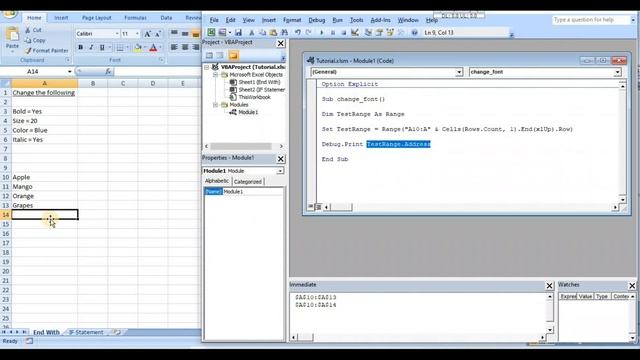Click the blue Help icon in VBA toolbar
This screenshot has width=640, height=360.
[x=414, y=32]
